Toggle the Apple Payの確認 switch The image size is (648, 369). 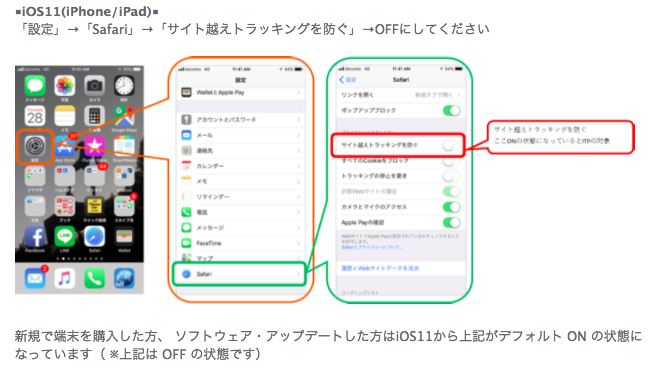(451, 223)
